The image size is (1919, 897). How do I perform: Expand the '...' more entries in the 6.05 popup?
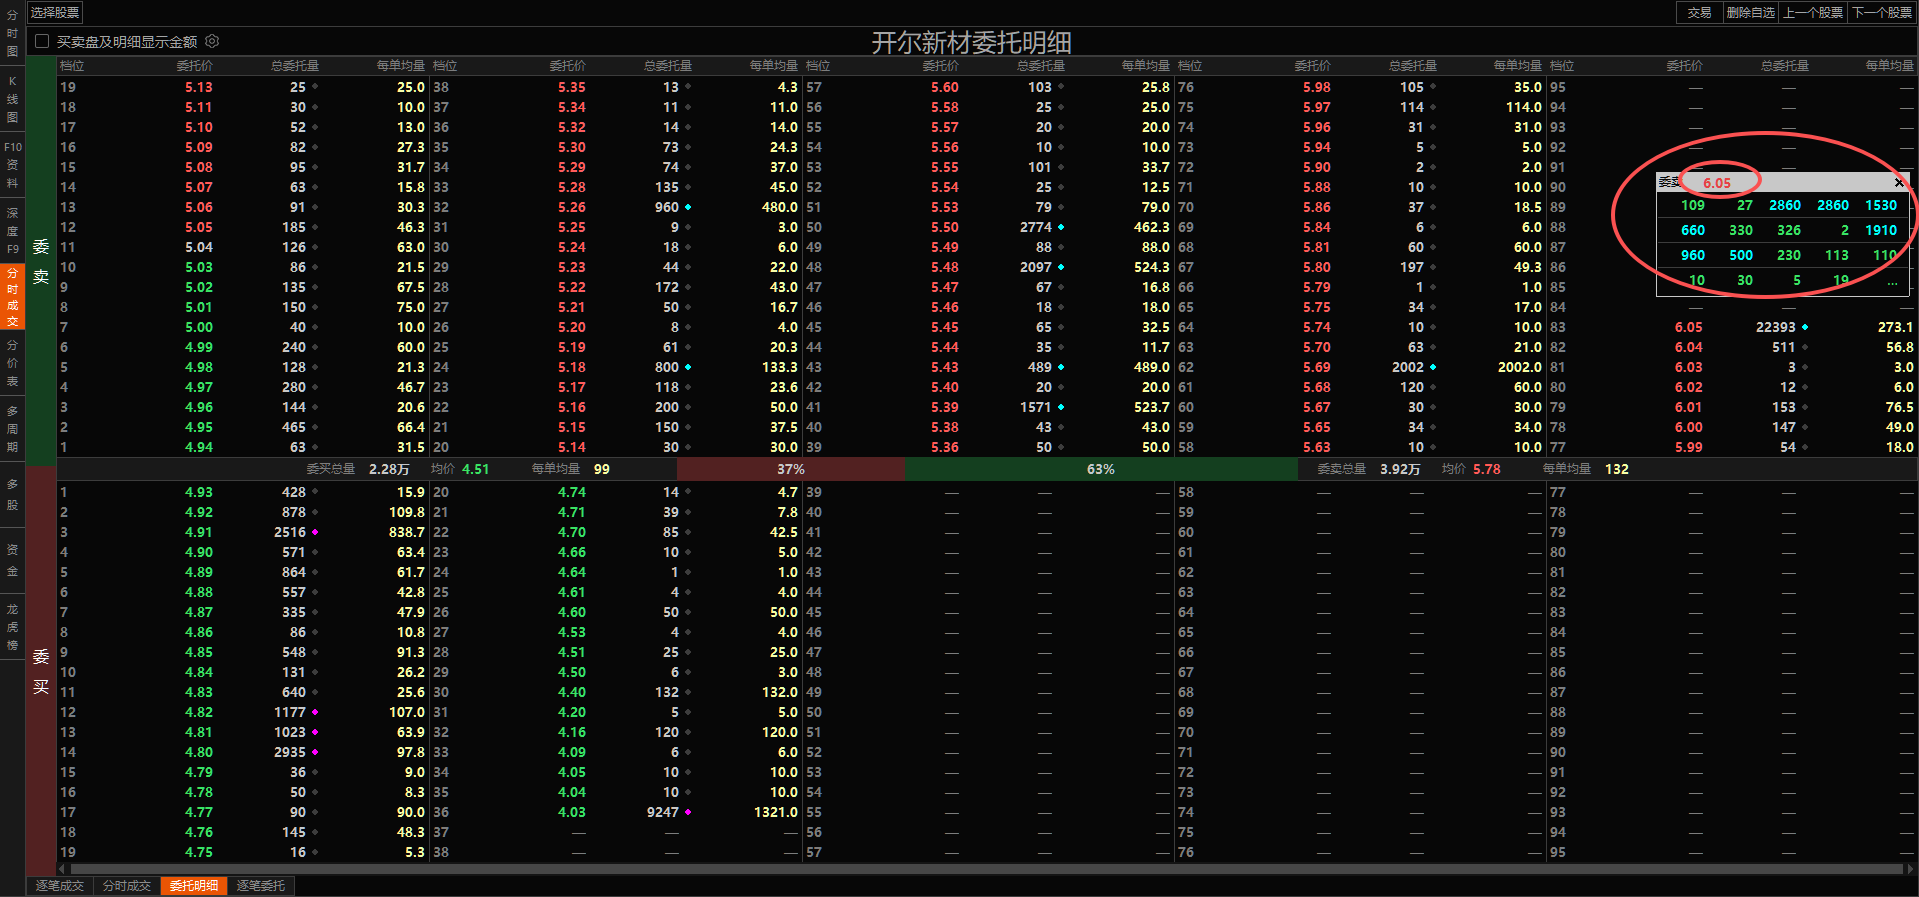click(1892, 281)
